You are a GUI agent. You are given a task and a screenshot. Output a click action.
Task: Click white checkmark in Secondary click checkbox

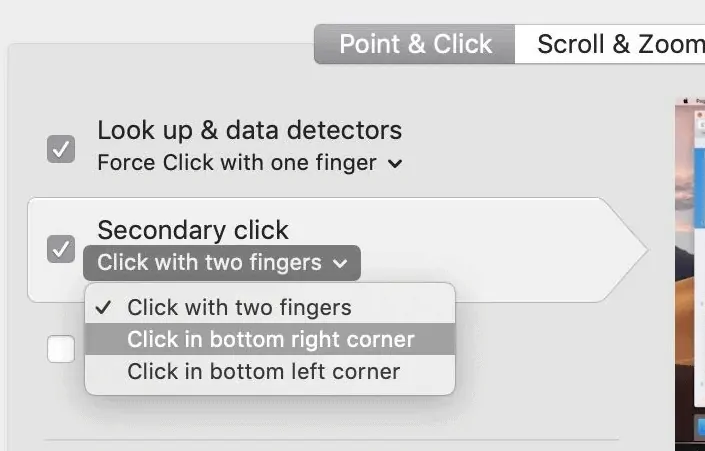click(61, 249)
